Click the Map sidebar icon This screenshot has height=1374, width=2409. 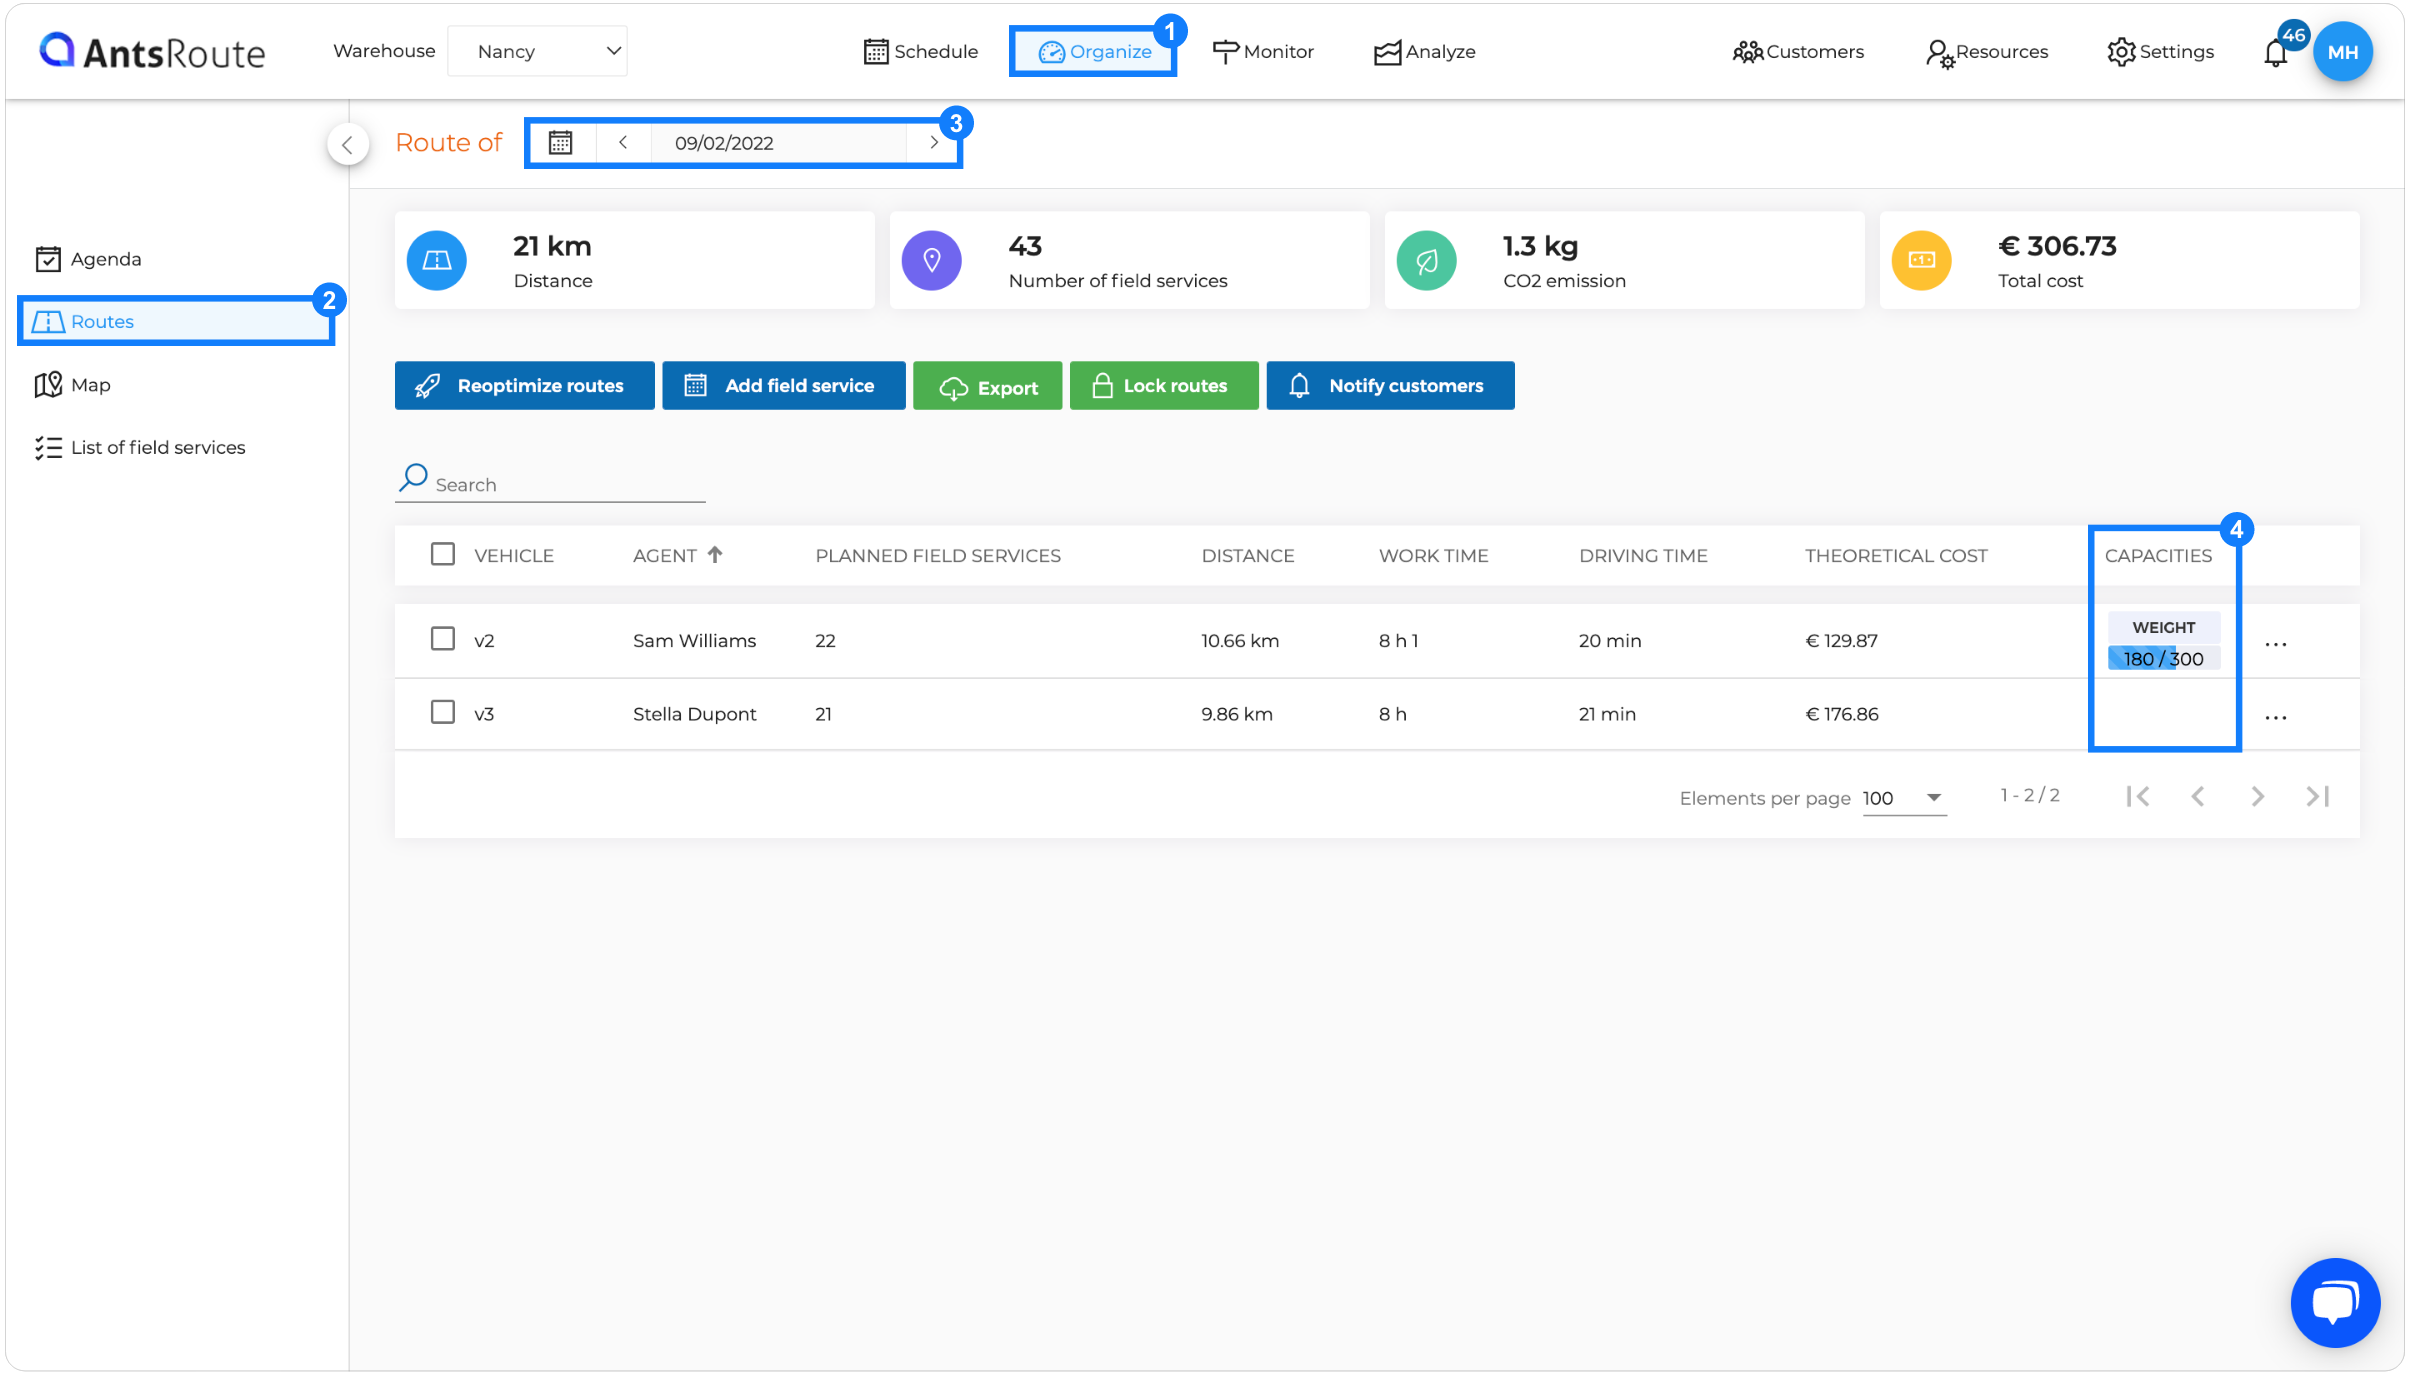(48, 385)
